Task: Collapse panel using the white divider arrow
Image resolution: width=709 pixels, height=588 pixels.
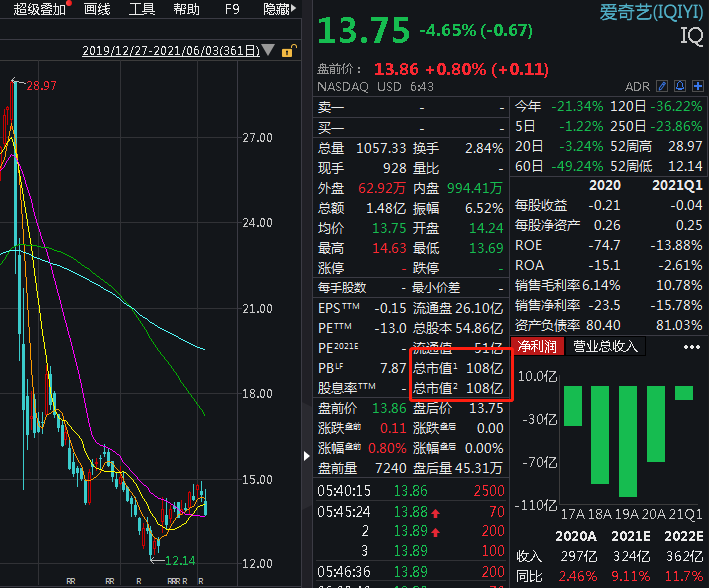Action: pyautogui.click(x=307, y=456)
